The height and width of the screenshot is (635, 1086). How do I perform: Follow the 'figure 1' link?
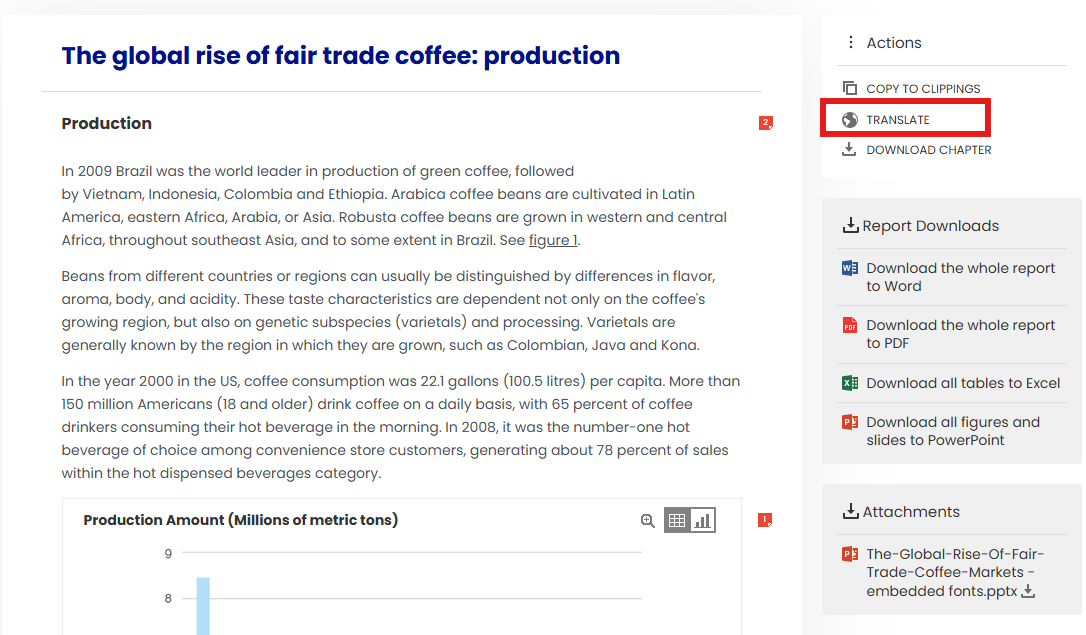pos(553,240)
